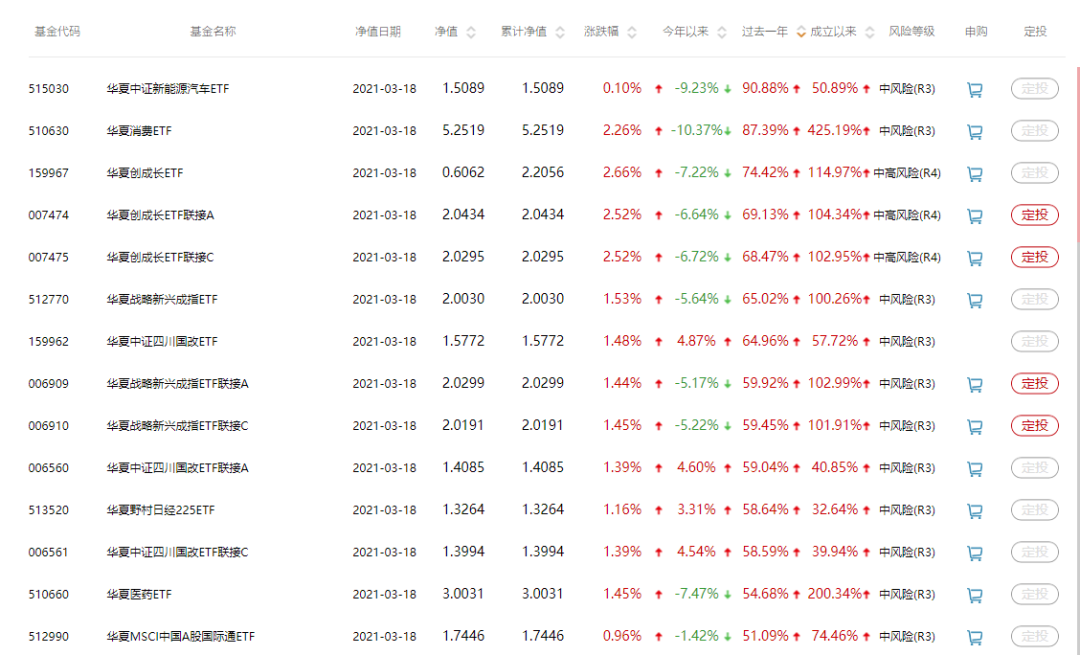Click cart icon for fund 006561

(x=975, y=552)
